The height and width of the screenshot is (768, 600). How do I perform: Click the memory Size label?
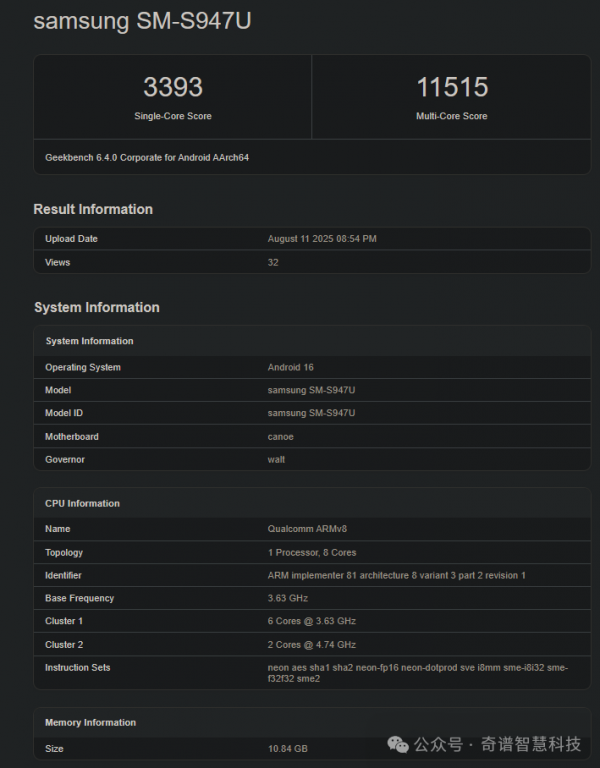coord(54,749)
